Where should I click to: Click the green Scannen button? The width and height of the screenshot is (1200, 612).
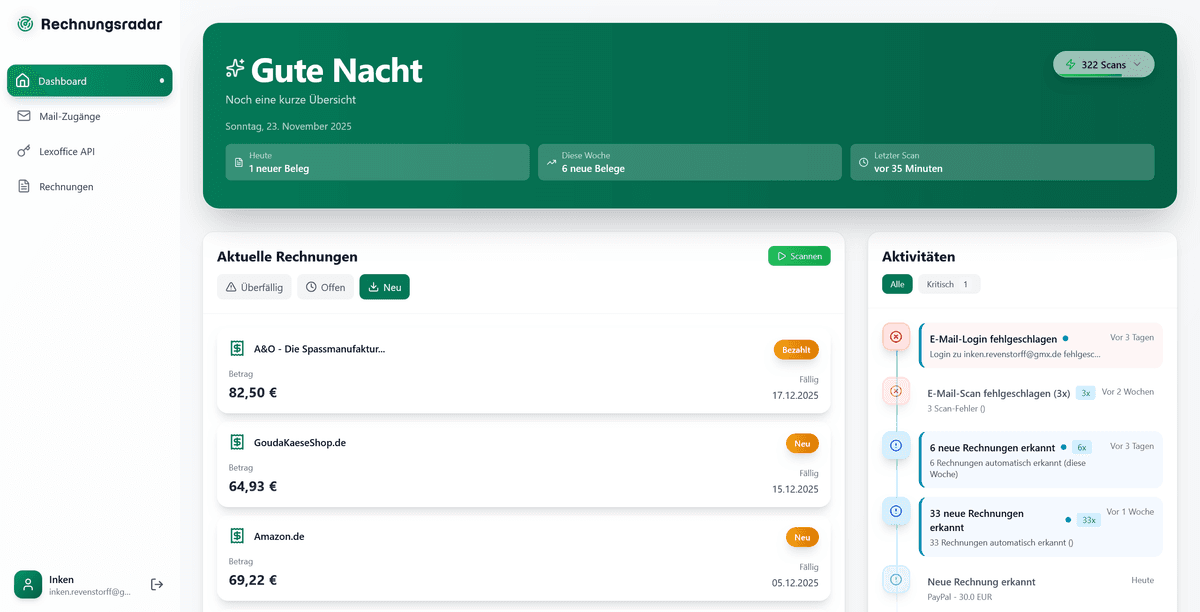(x=798, y=255)
